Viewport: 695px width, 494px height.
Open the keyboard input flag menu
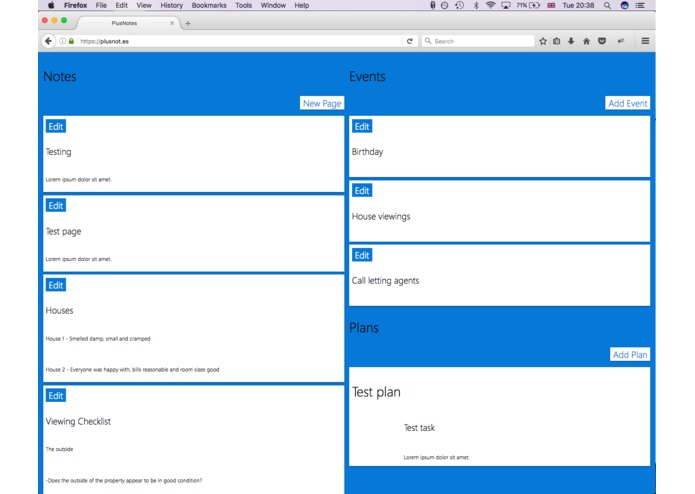point(551,5)
